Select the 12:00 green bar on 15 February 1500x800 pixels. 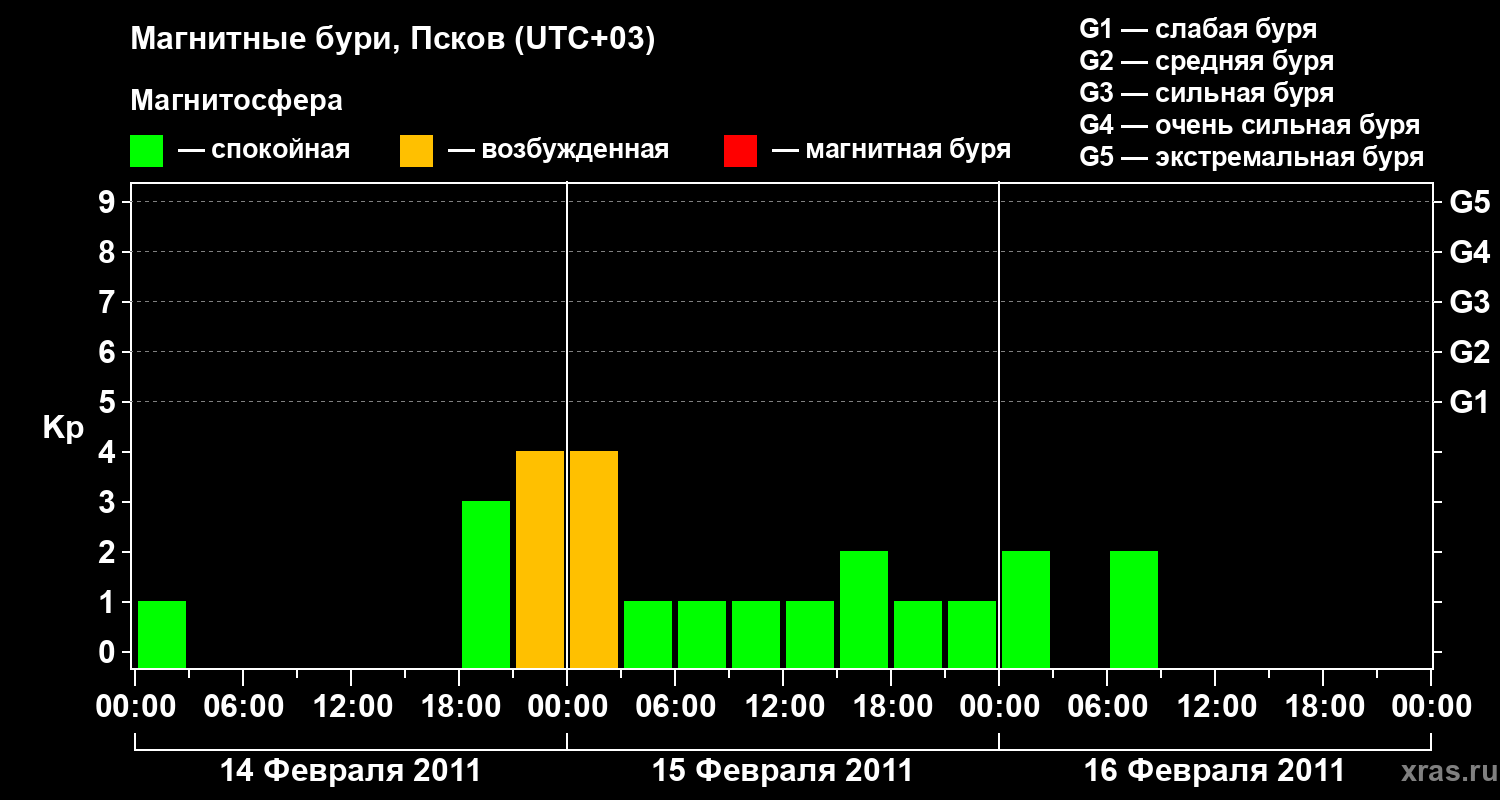[x=810, y=634]
